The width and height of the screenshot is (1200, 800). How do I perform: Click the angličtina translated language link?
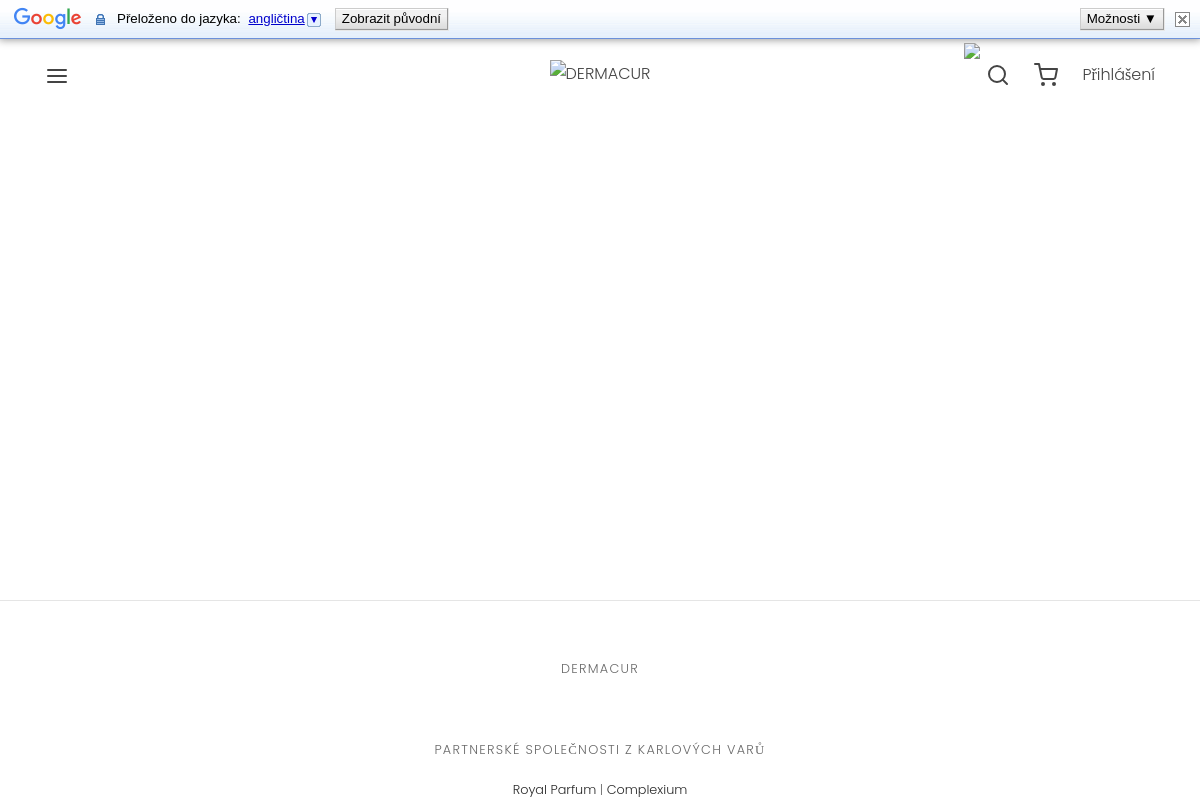(276, 18)
